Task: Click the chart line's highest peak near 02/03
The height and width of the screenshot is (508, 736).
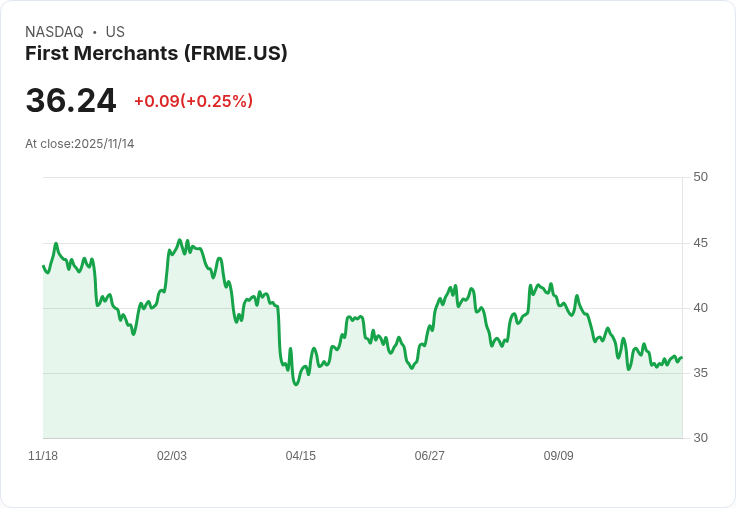Action: coord(180,240)
